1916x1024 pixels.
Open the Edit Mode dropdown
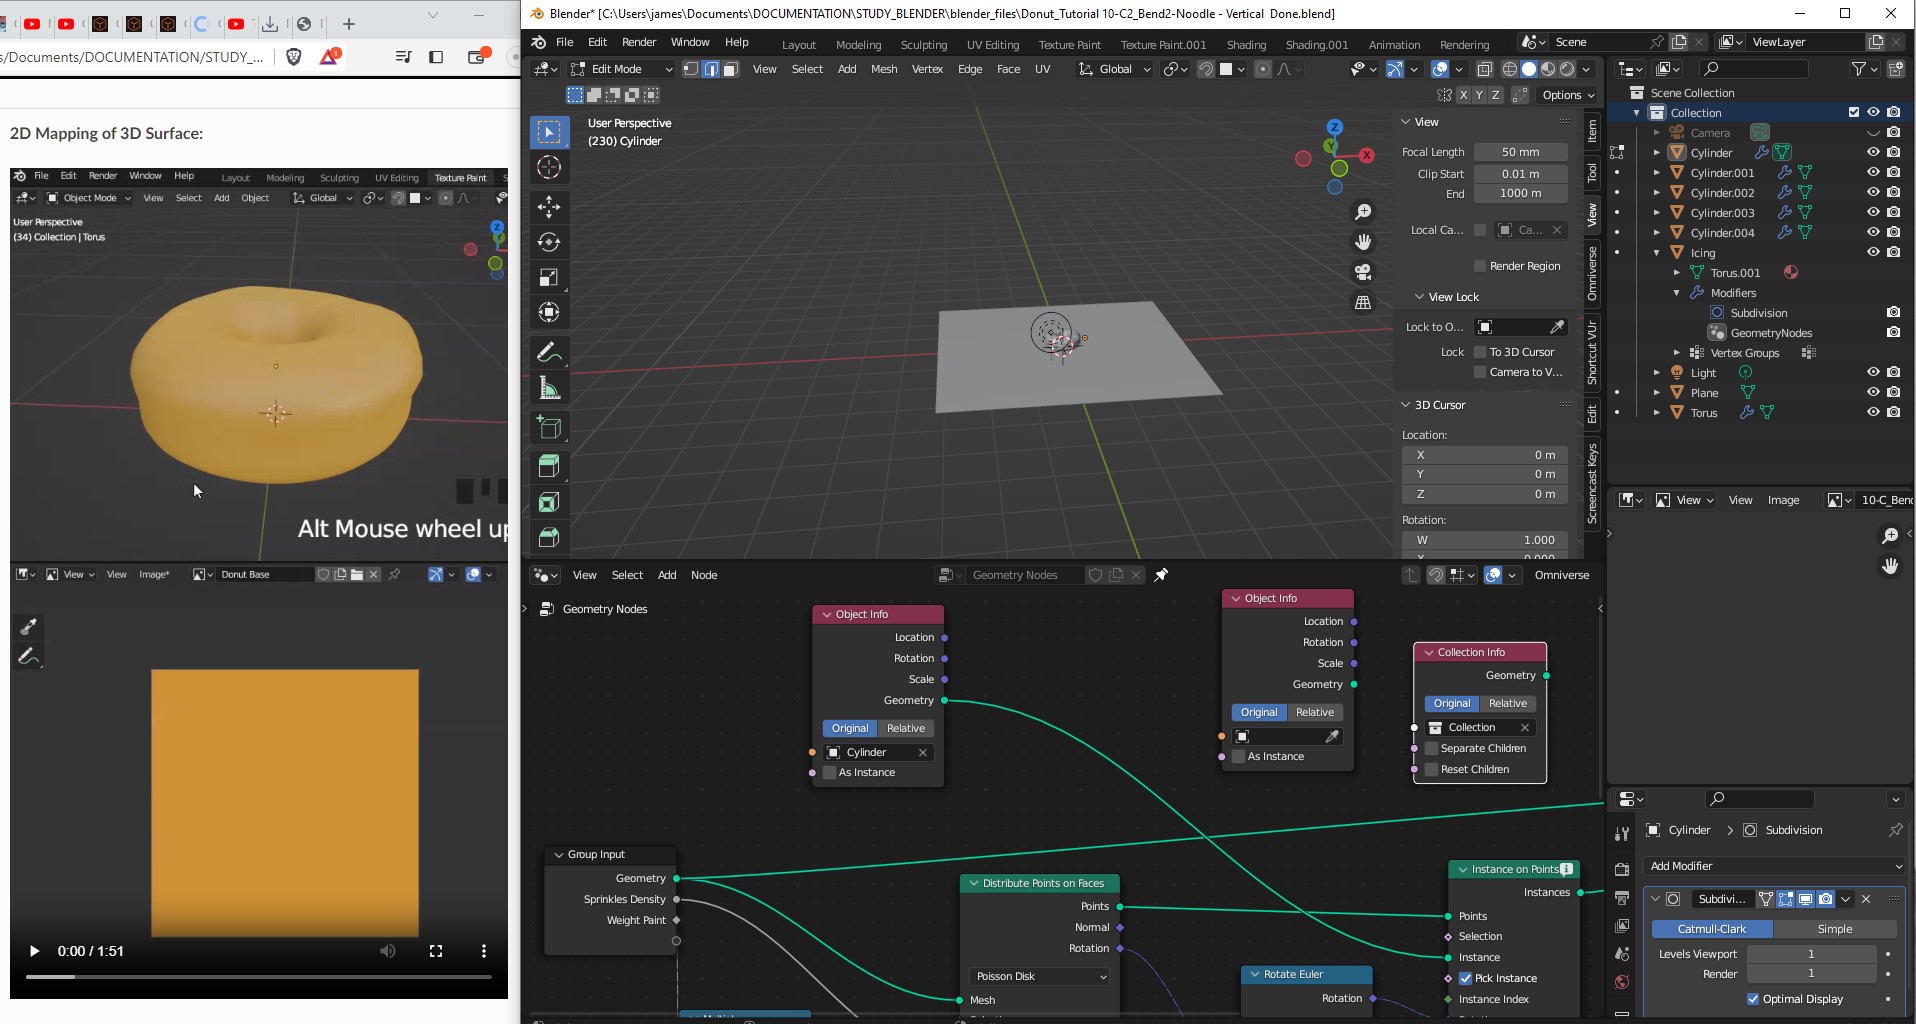tap(622, 69)
